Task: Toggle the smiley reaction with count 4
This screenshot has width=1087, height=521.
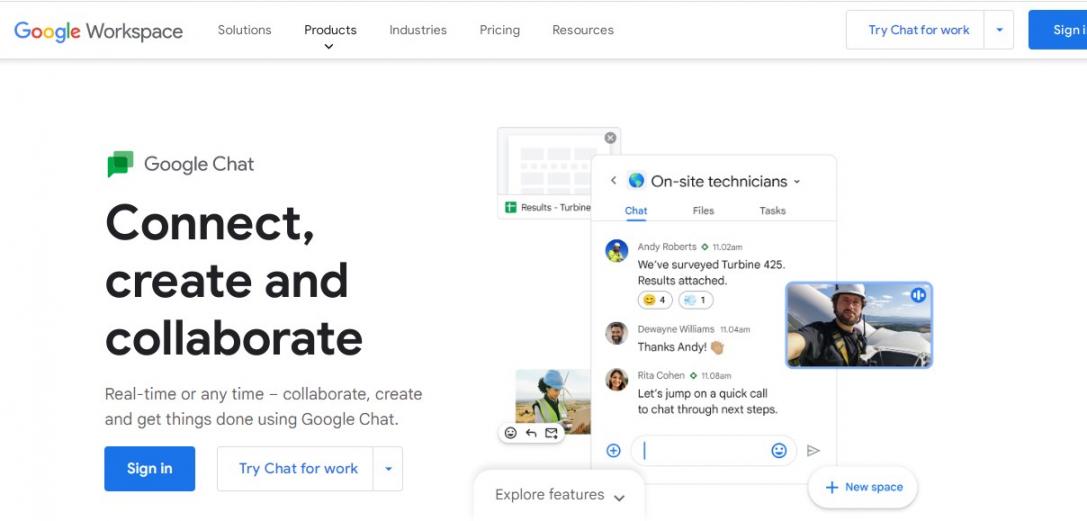Action: click(655, 300)
